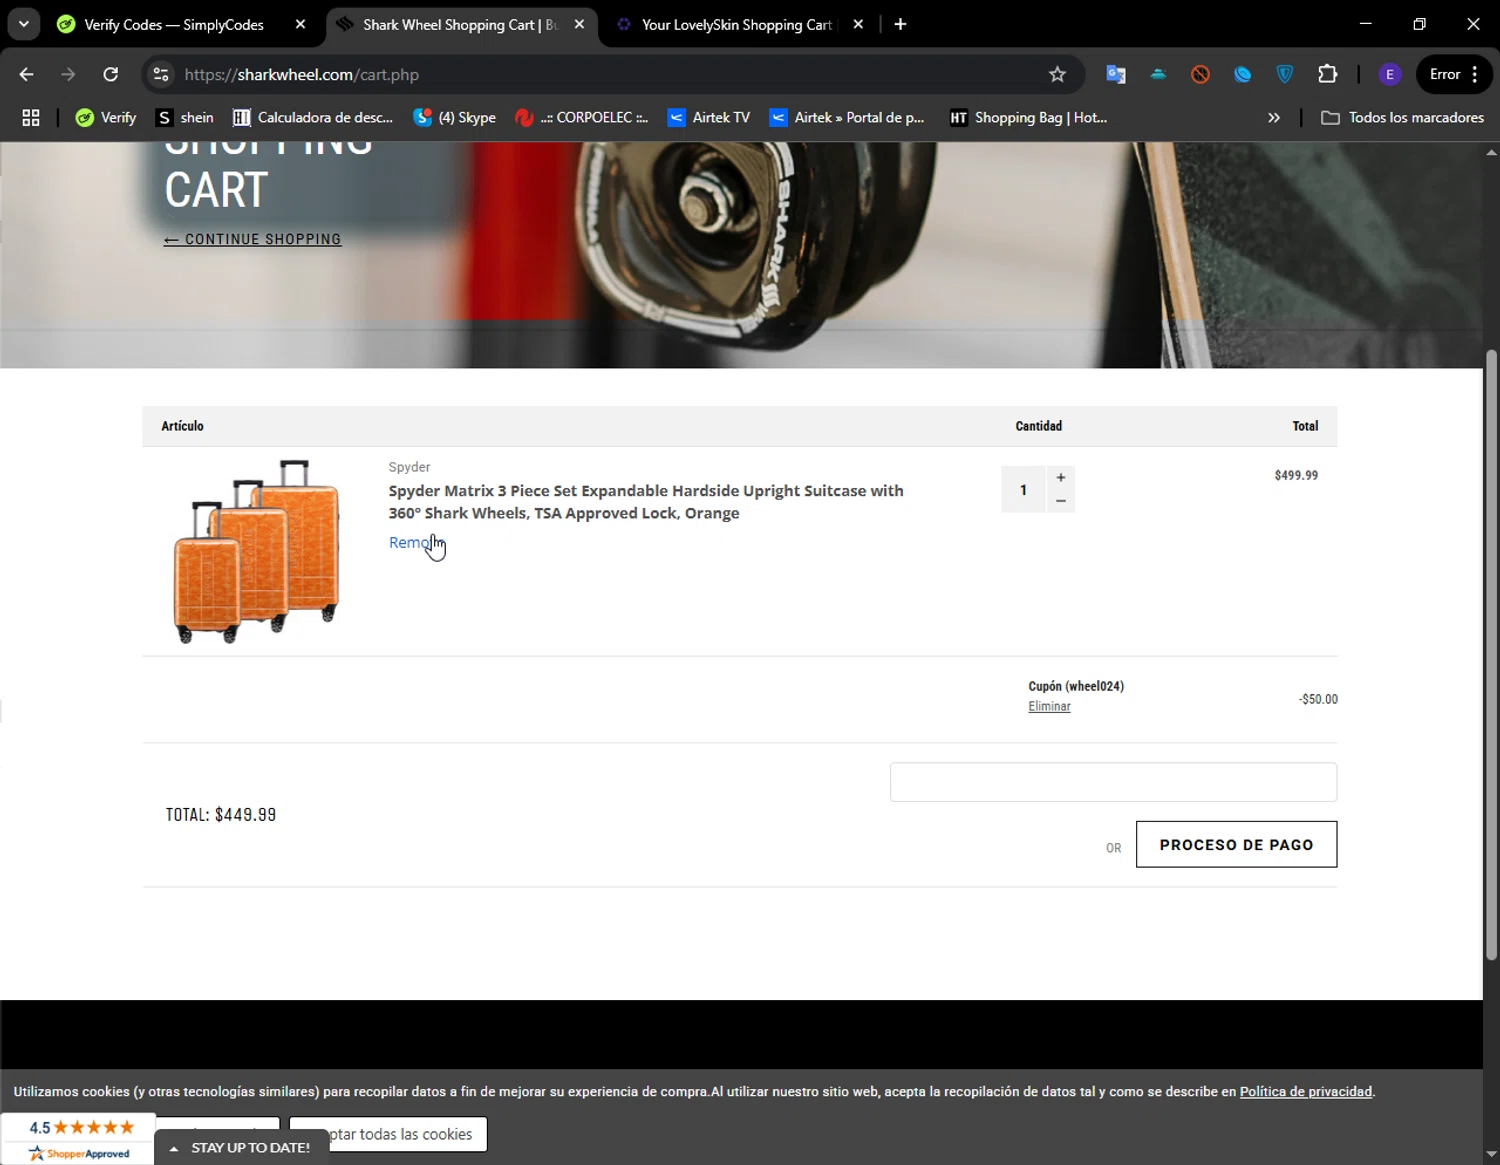Click the address bar URL
The width and height of the screenshot is (1500, 1165).
tap(301, 74)
